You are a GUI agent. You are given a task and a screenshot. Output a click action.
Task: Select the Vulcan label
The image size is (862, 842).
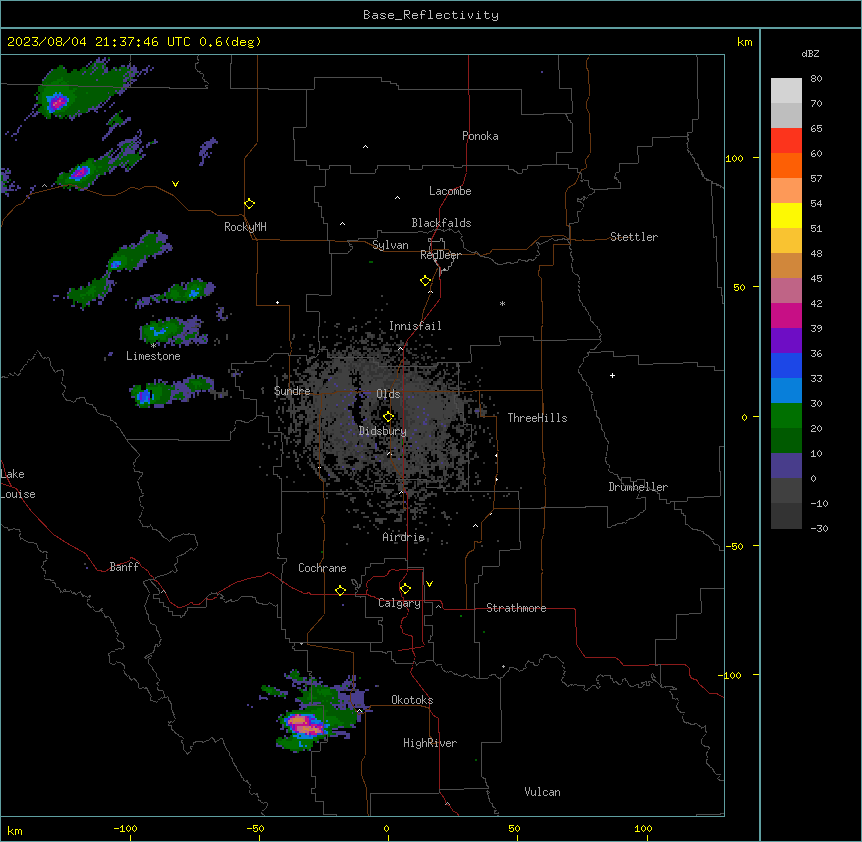[543, 792]
